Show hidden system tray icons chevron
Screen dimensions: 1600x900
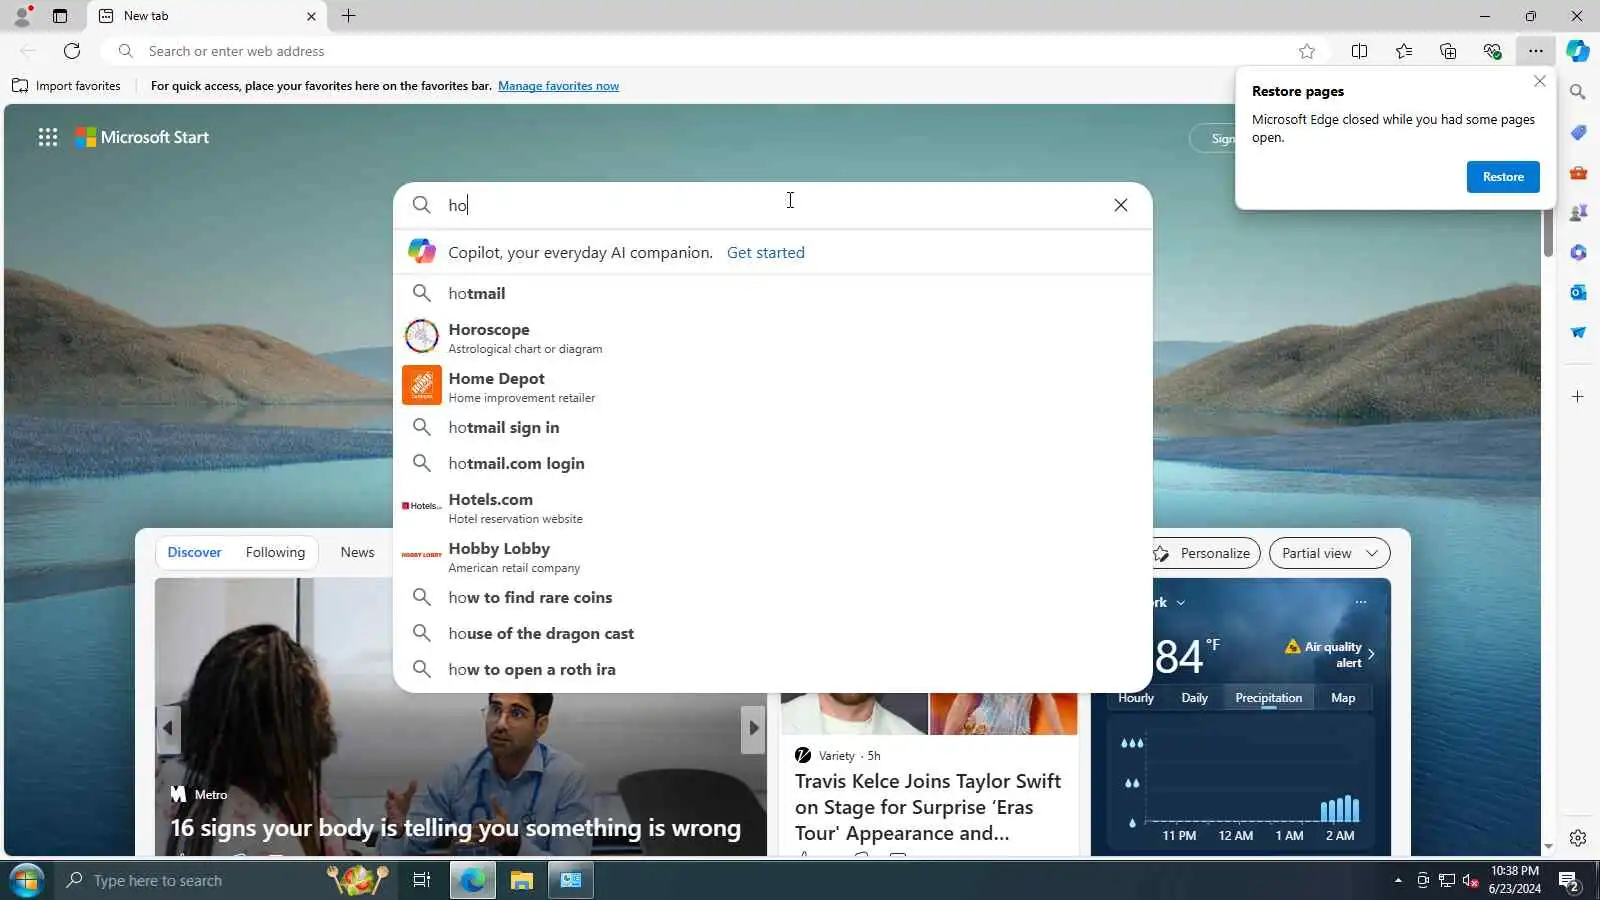[1398, 880]
